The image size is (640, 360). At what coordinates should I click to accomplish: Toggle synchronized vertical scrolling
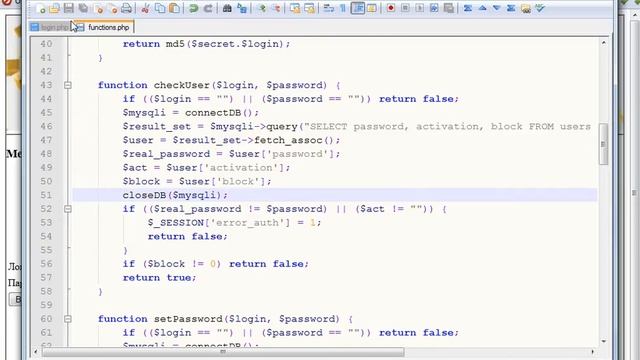point(295,8)
